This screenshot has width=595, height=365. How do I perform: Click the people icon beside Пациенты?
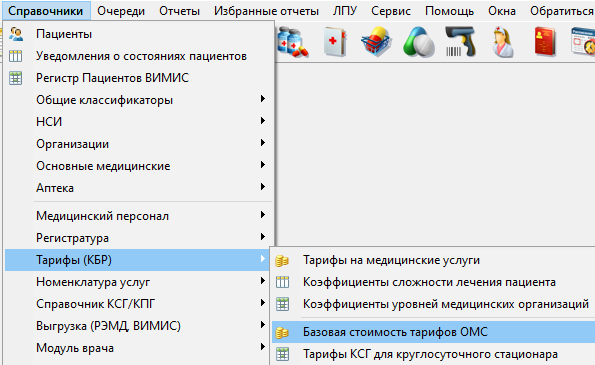click(x=16, y=34)
